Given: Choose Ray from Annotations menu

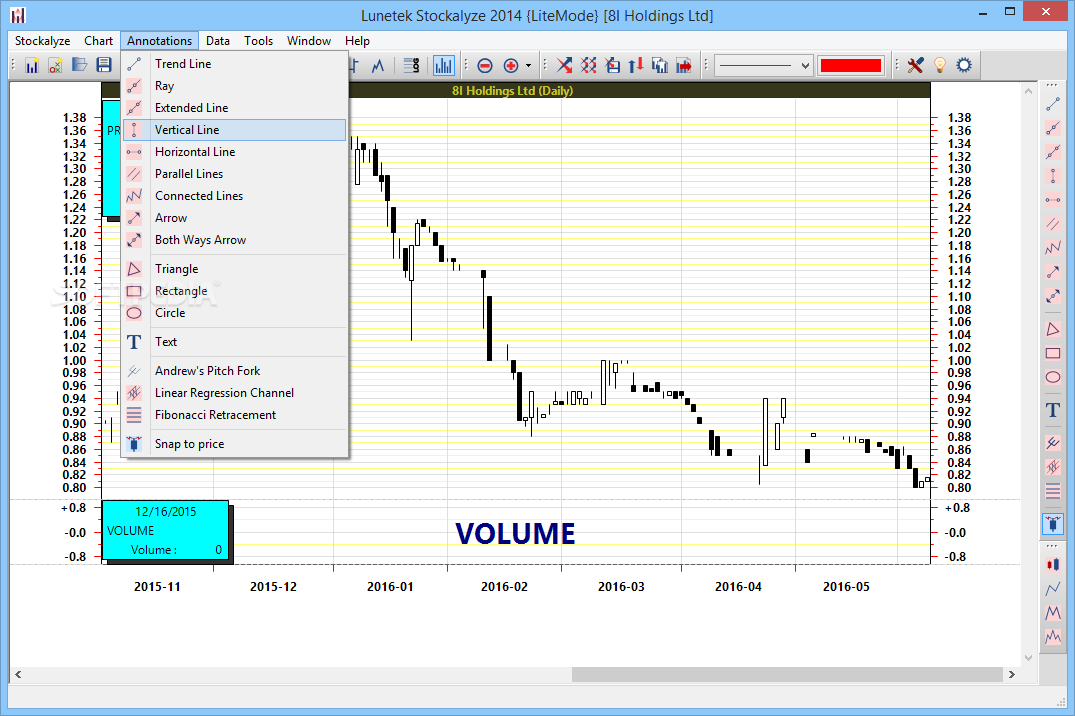Looking at the screenshot, I should point(234,86).
